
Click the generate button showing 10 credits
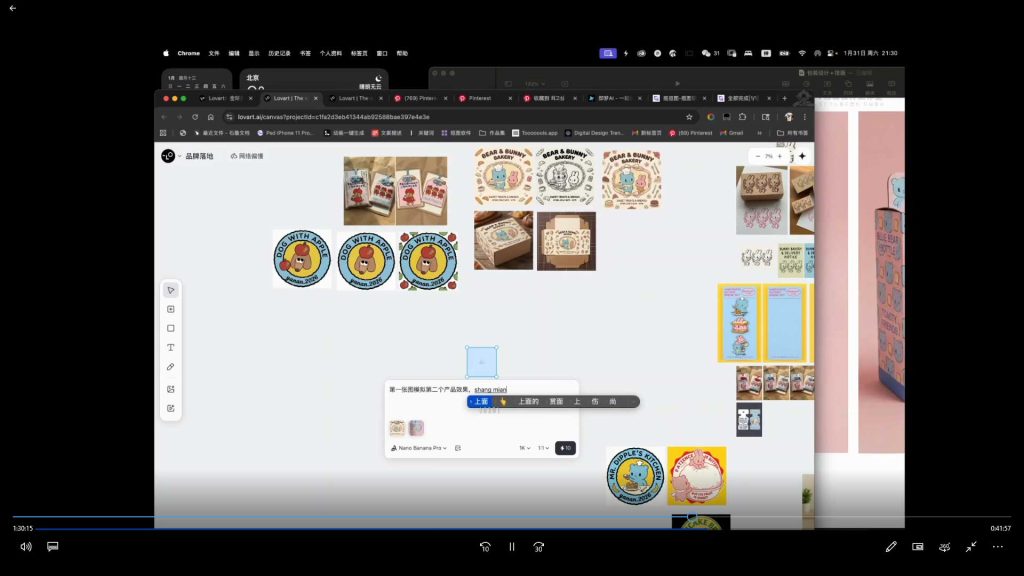(x=566, y=448)
